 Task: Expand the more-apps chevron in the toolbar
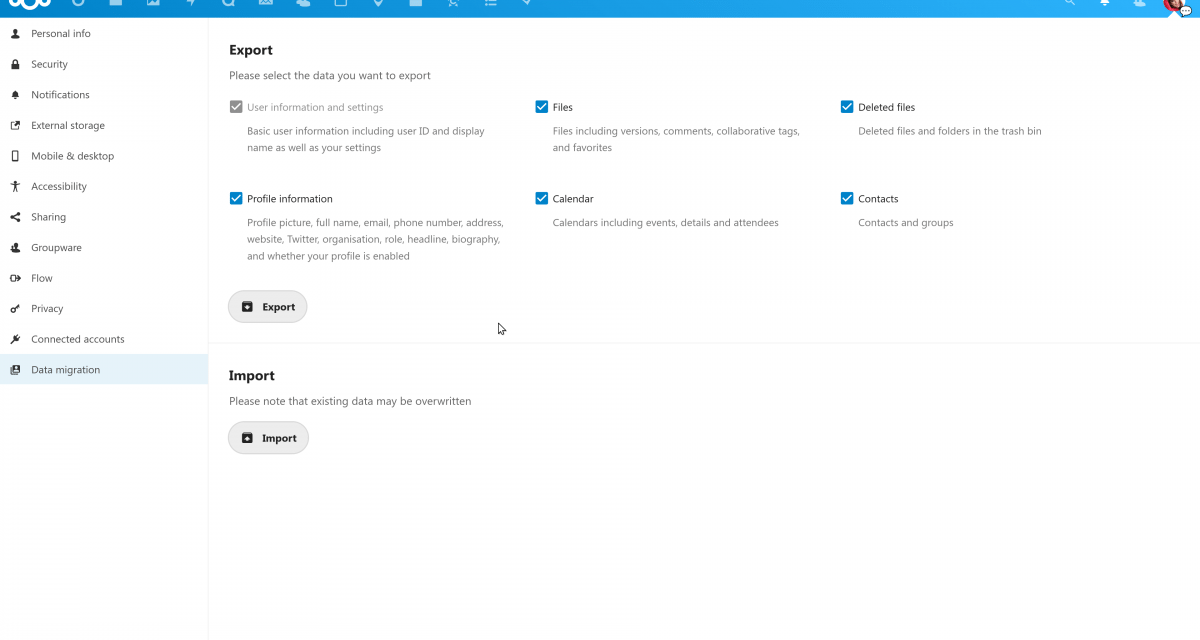pyautogui.click(x=527, y=5)
